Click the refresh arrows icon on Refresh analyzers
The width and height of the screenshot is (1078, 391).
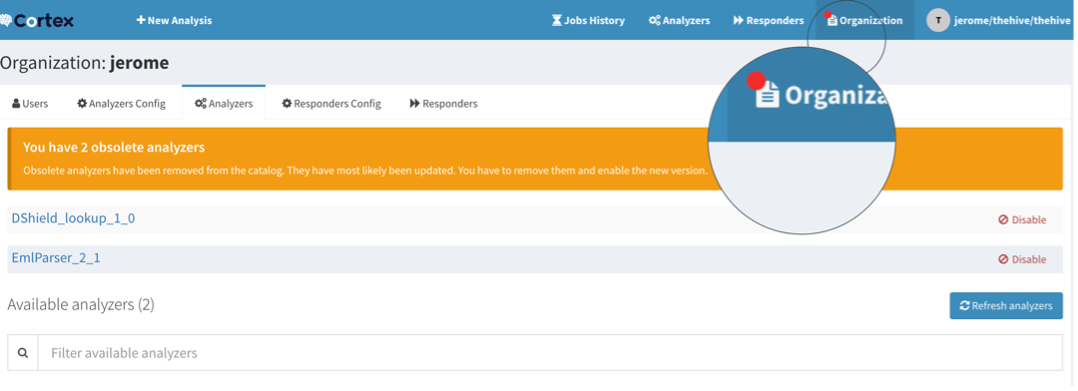(x=965, y=306)
